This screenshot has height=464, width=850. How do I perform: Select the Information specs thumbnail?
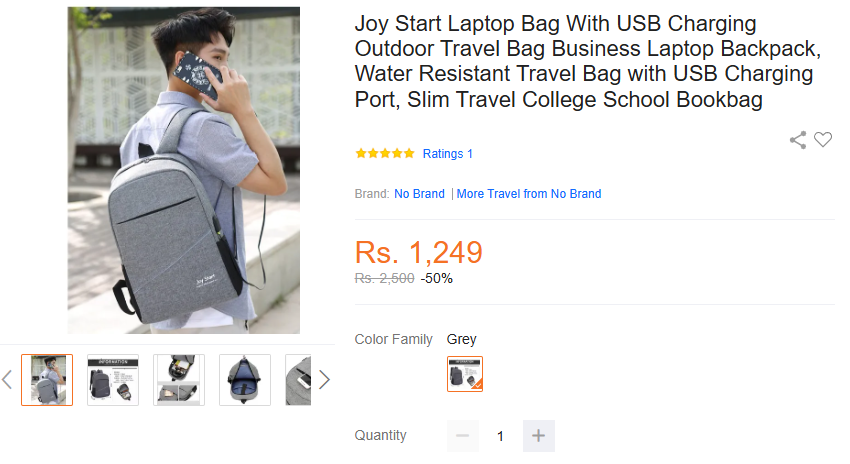(113, 380)
